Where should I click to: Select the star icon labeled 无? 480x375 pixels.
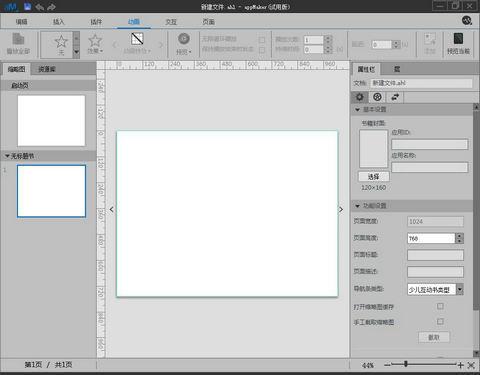[61, 42]
